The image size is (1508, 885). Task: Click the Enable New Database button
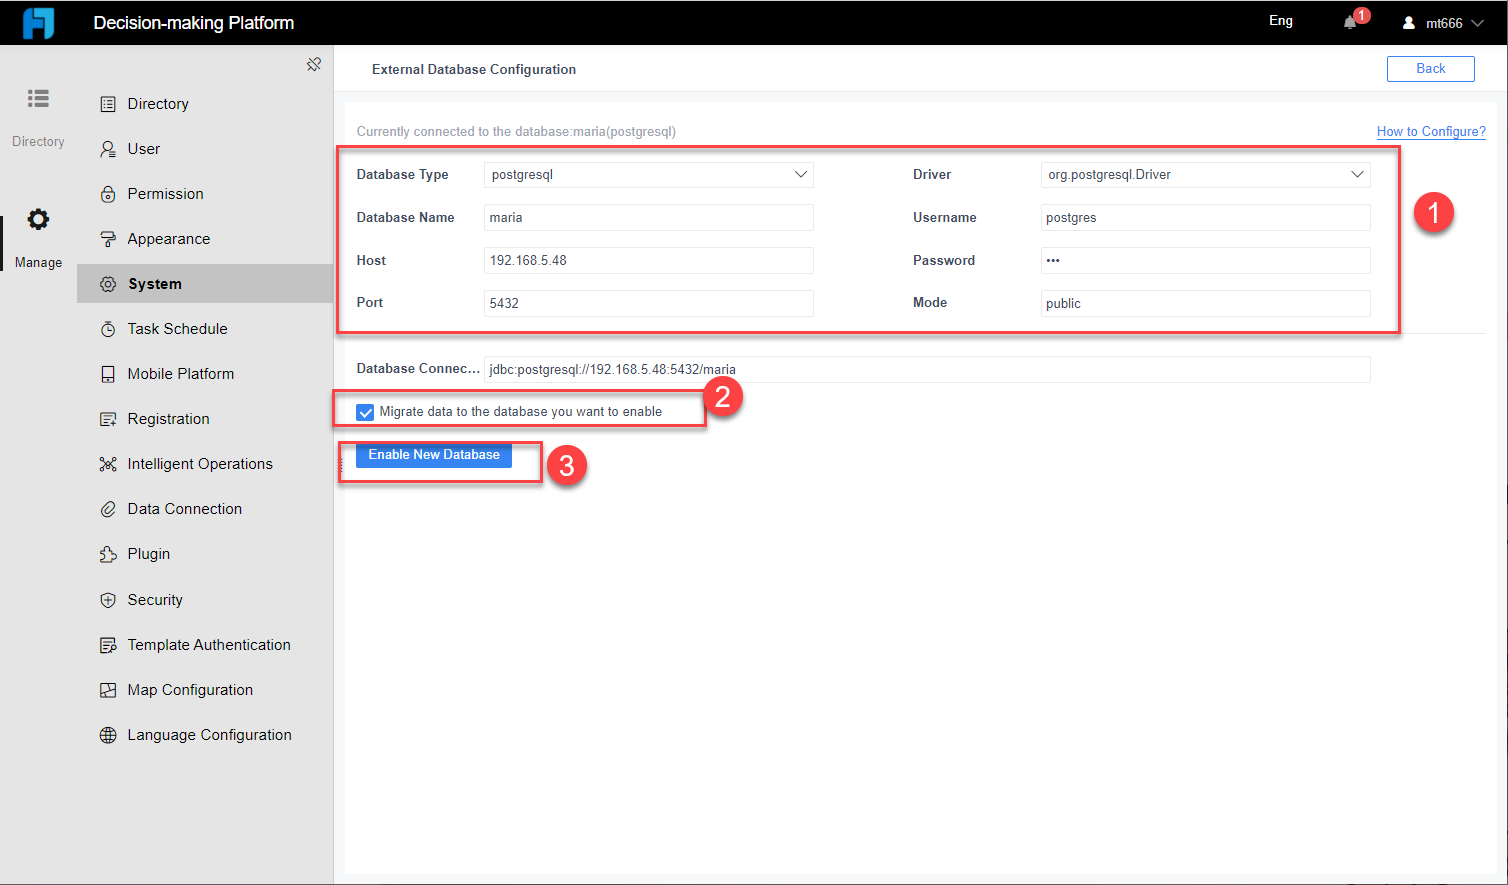[x=433, y=454]
